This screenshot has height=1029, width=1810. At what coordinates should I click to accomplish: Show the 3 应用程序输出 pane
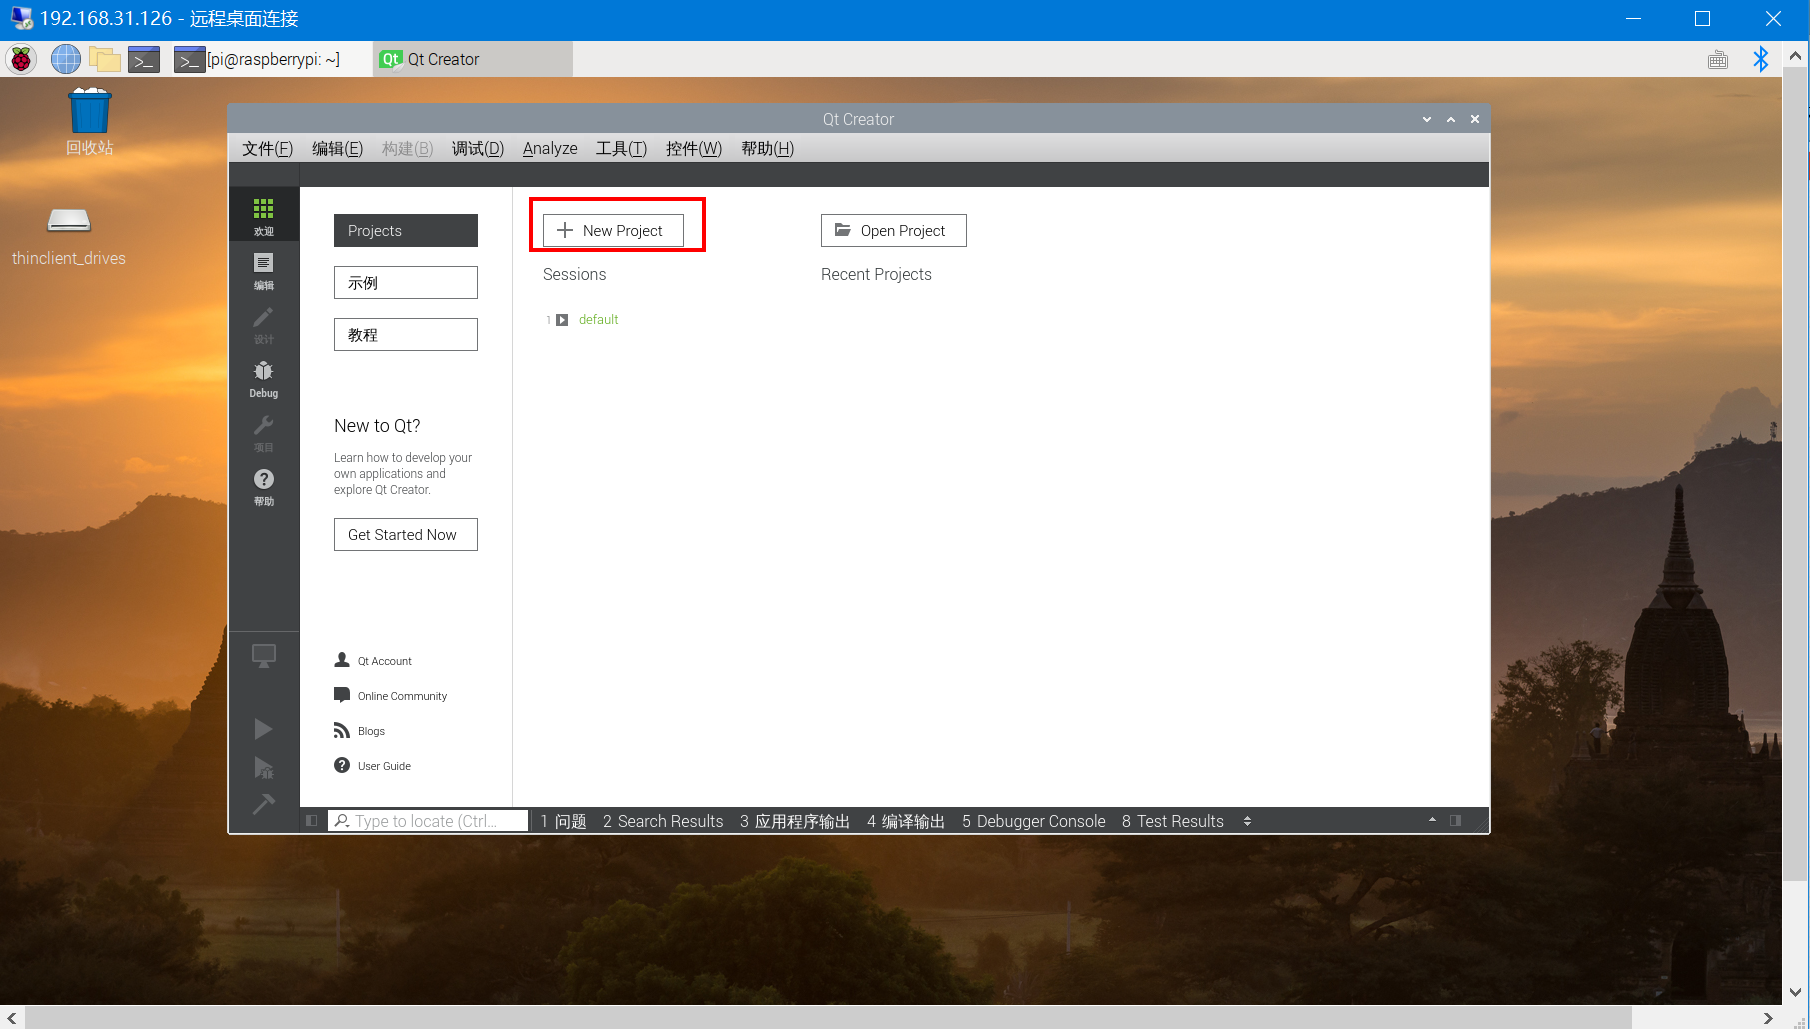coord(794,821)
